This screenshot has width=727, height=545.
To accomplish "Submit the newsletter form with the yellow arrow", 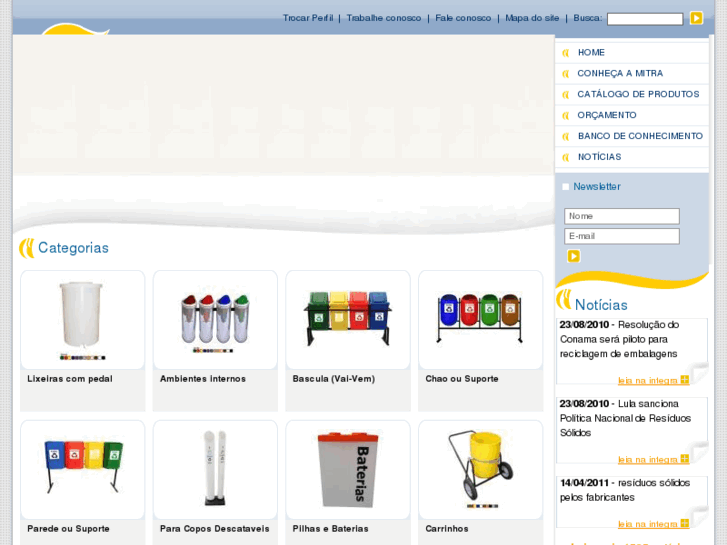I will coord(574,256).
